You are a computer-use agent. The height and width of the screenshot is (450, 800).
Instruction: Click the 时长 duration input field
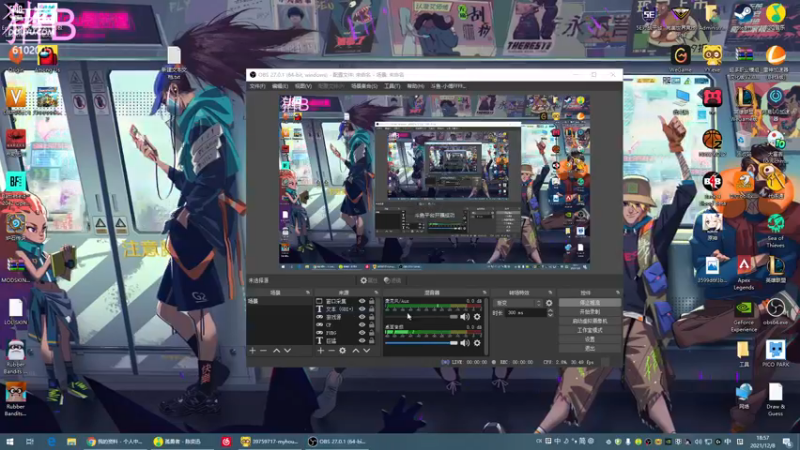pos(526,312)
